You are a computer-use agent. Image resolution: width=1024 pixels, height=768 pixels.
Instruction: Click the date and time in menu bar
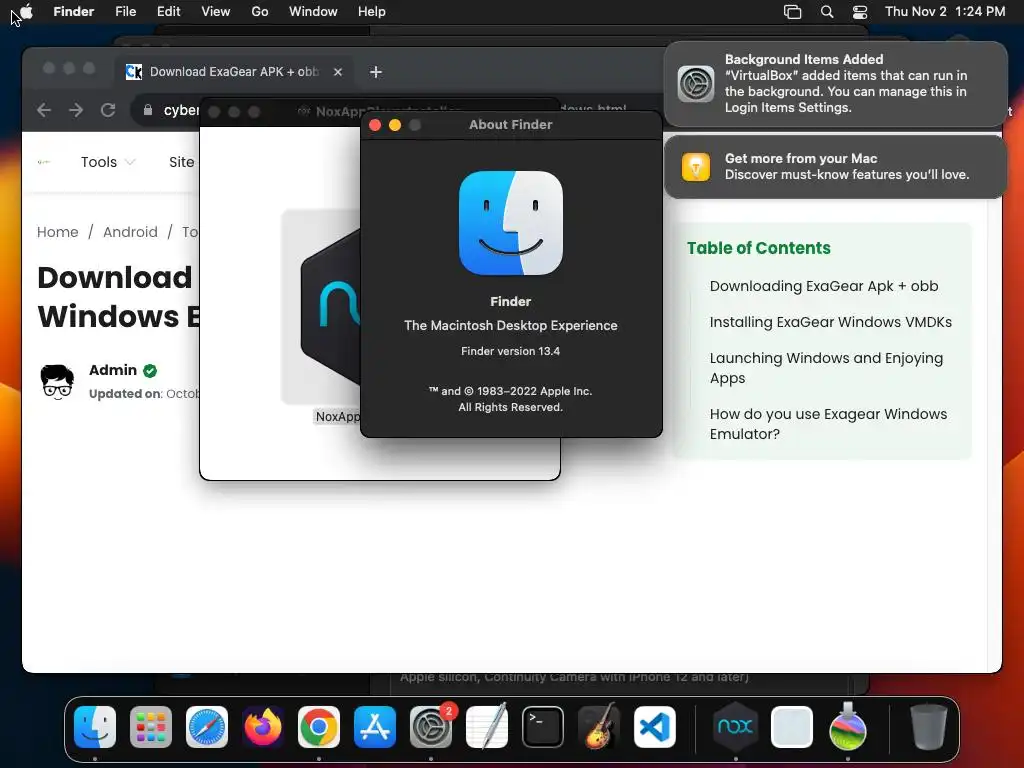[945, 12]
